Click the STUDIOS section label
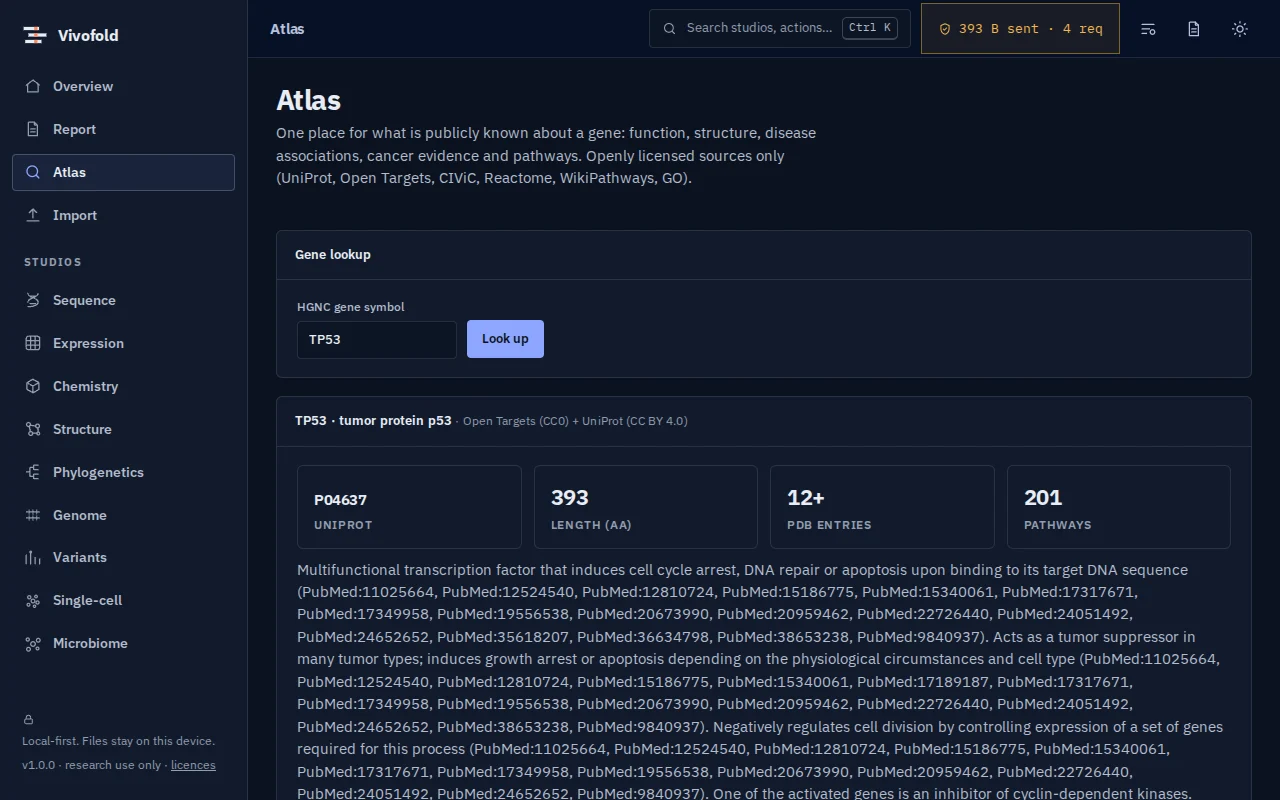Image resolution: width=1280 pixels, height=800 pixels. pos(53,262)
